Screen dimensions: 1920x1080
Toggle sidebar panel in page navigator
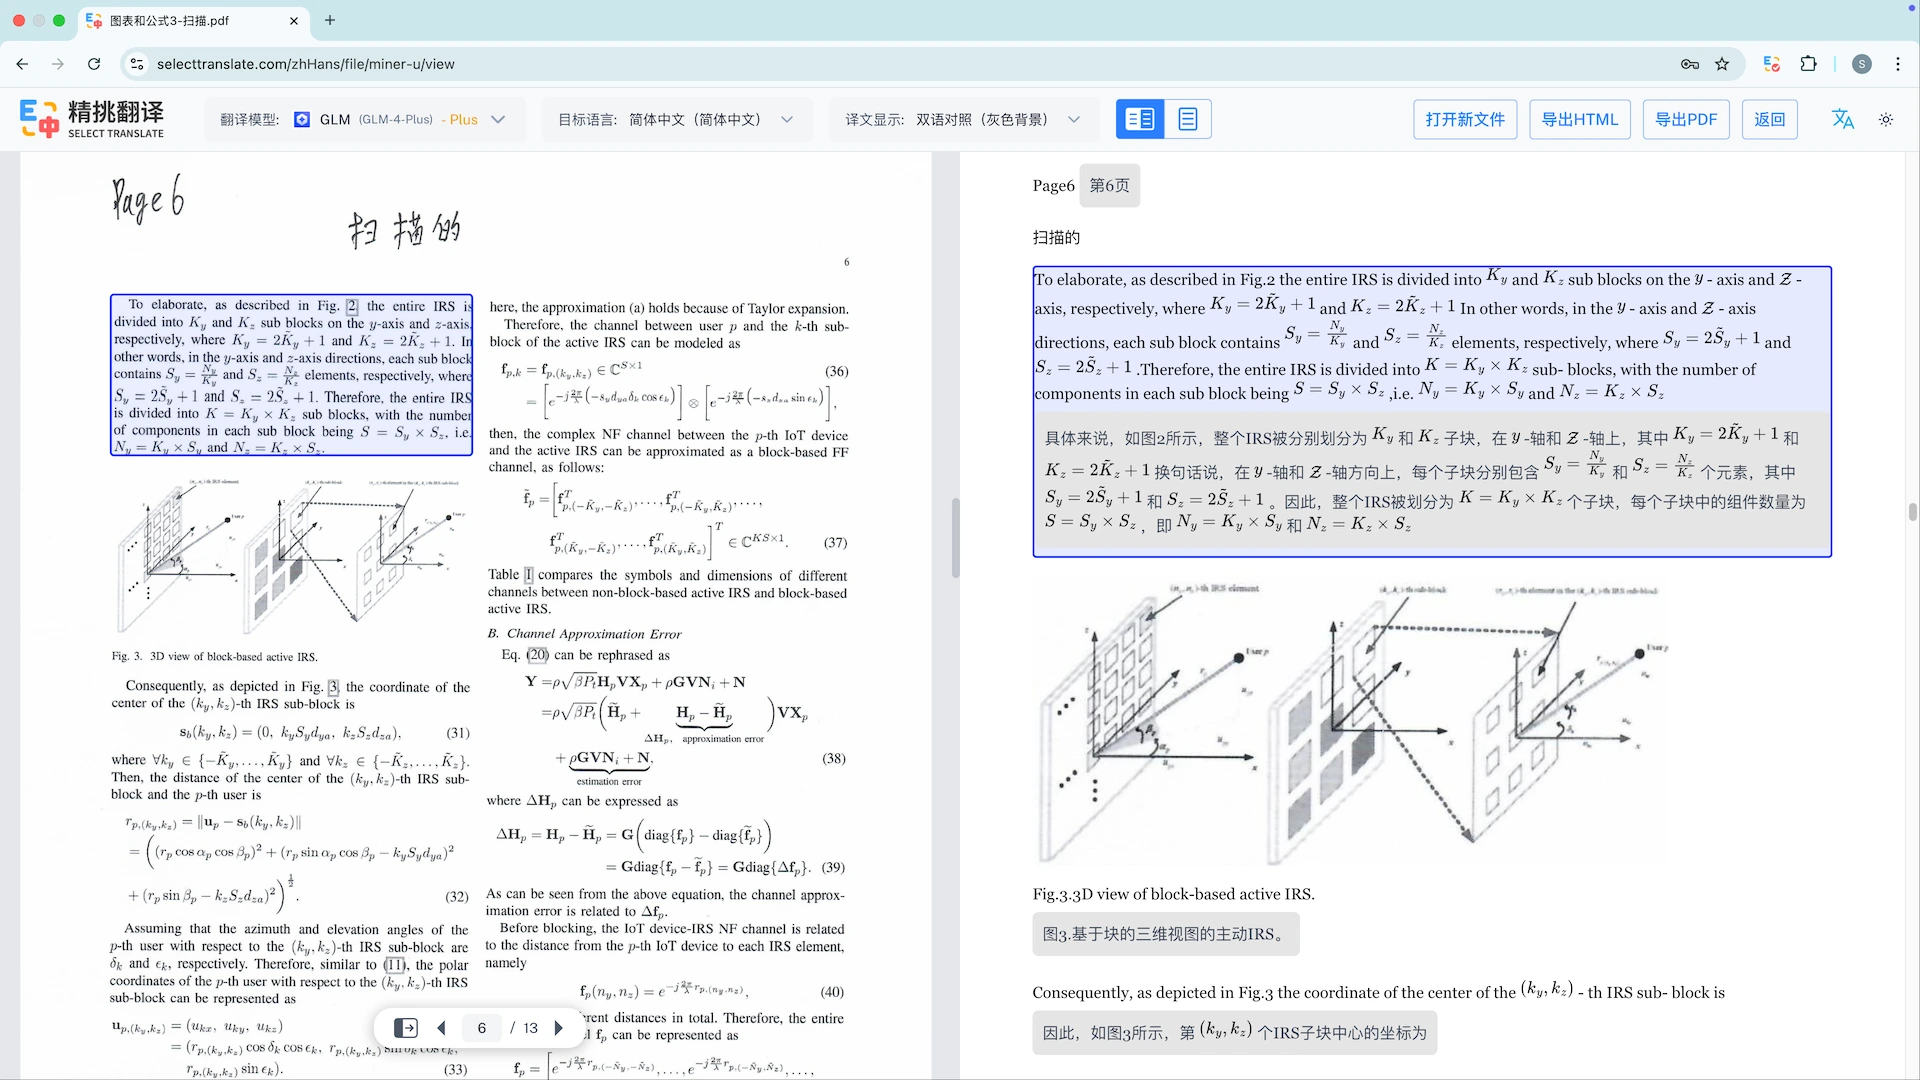(405, 1028)
